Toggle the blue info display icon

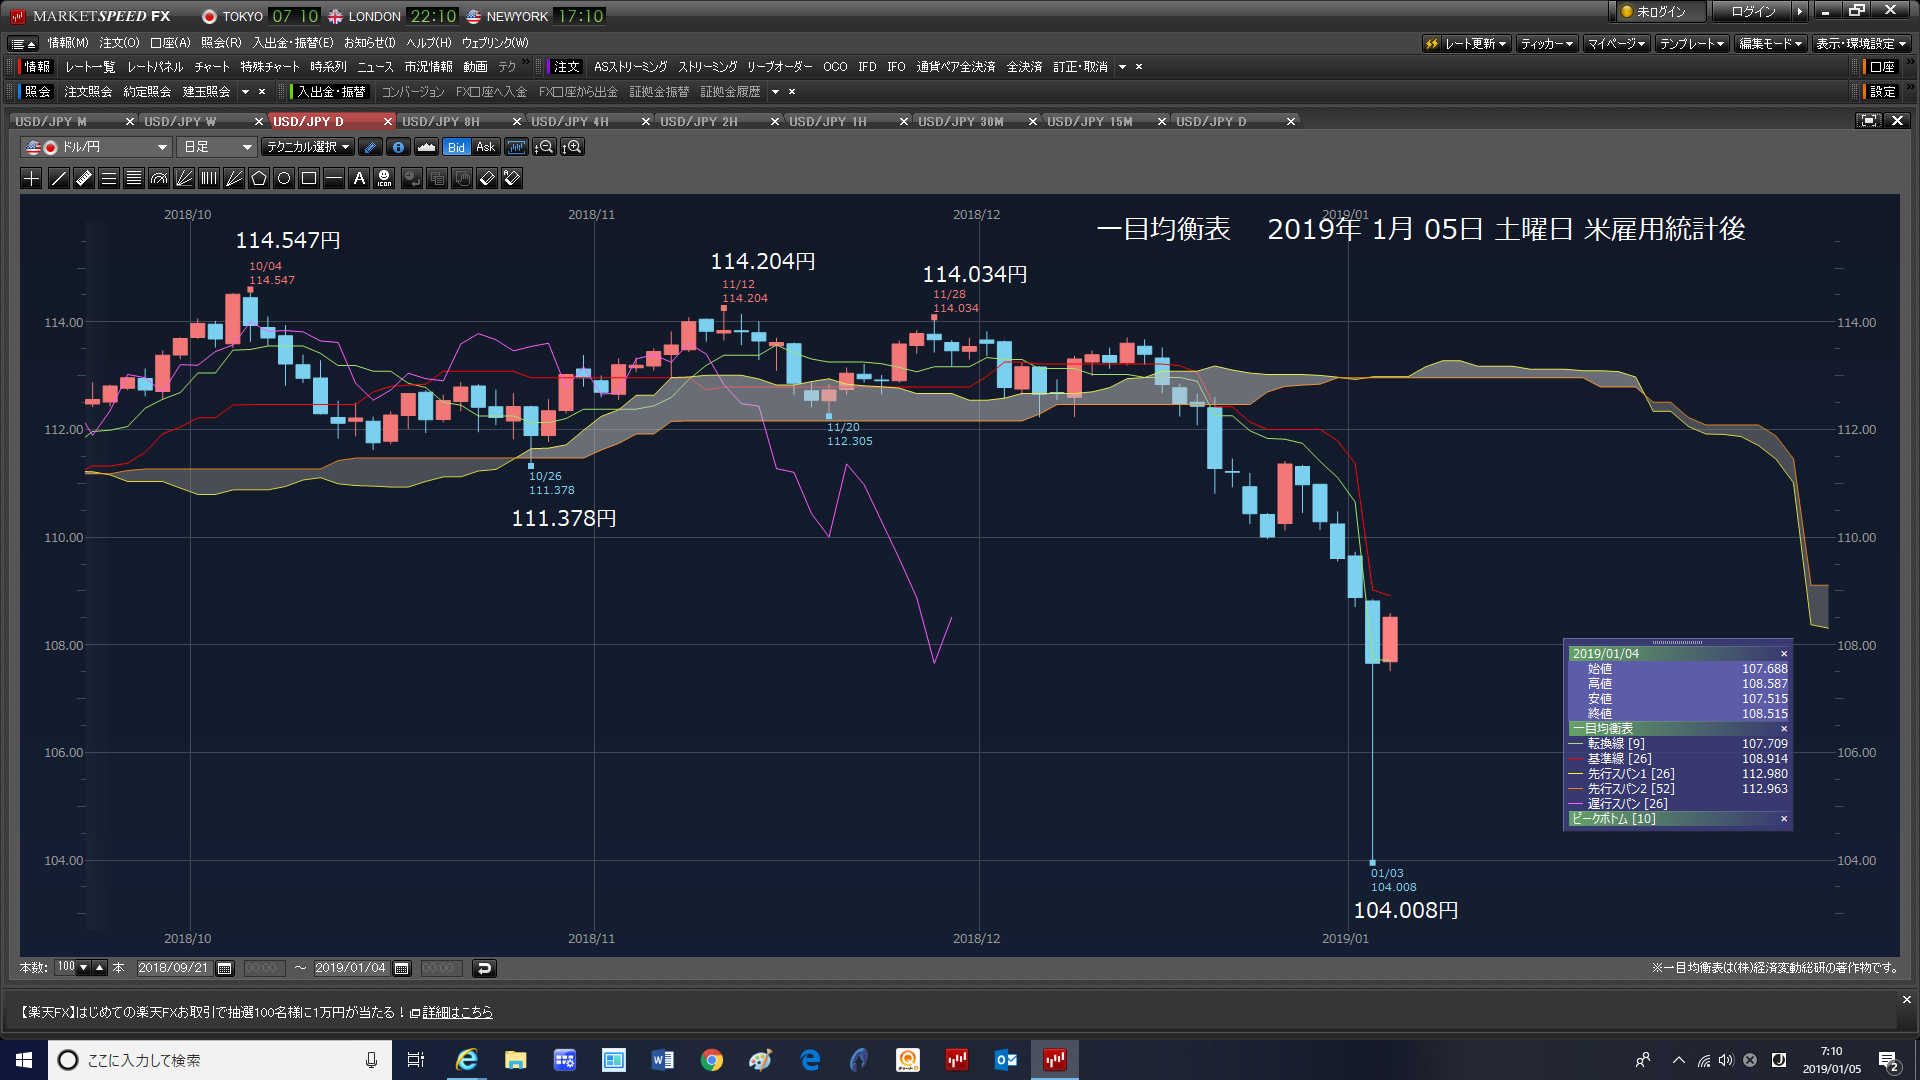coord(398,147)
